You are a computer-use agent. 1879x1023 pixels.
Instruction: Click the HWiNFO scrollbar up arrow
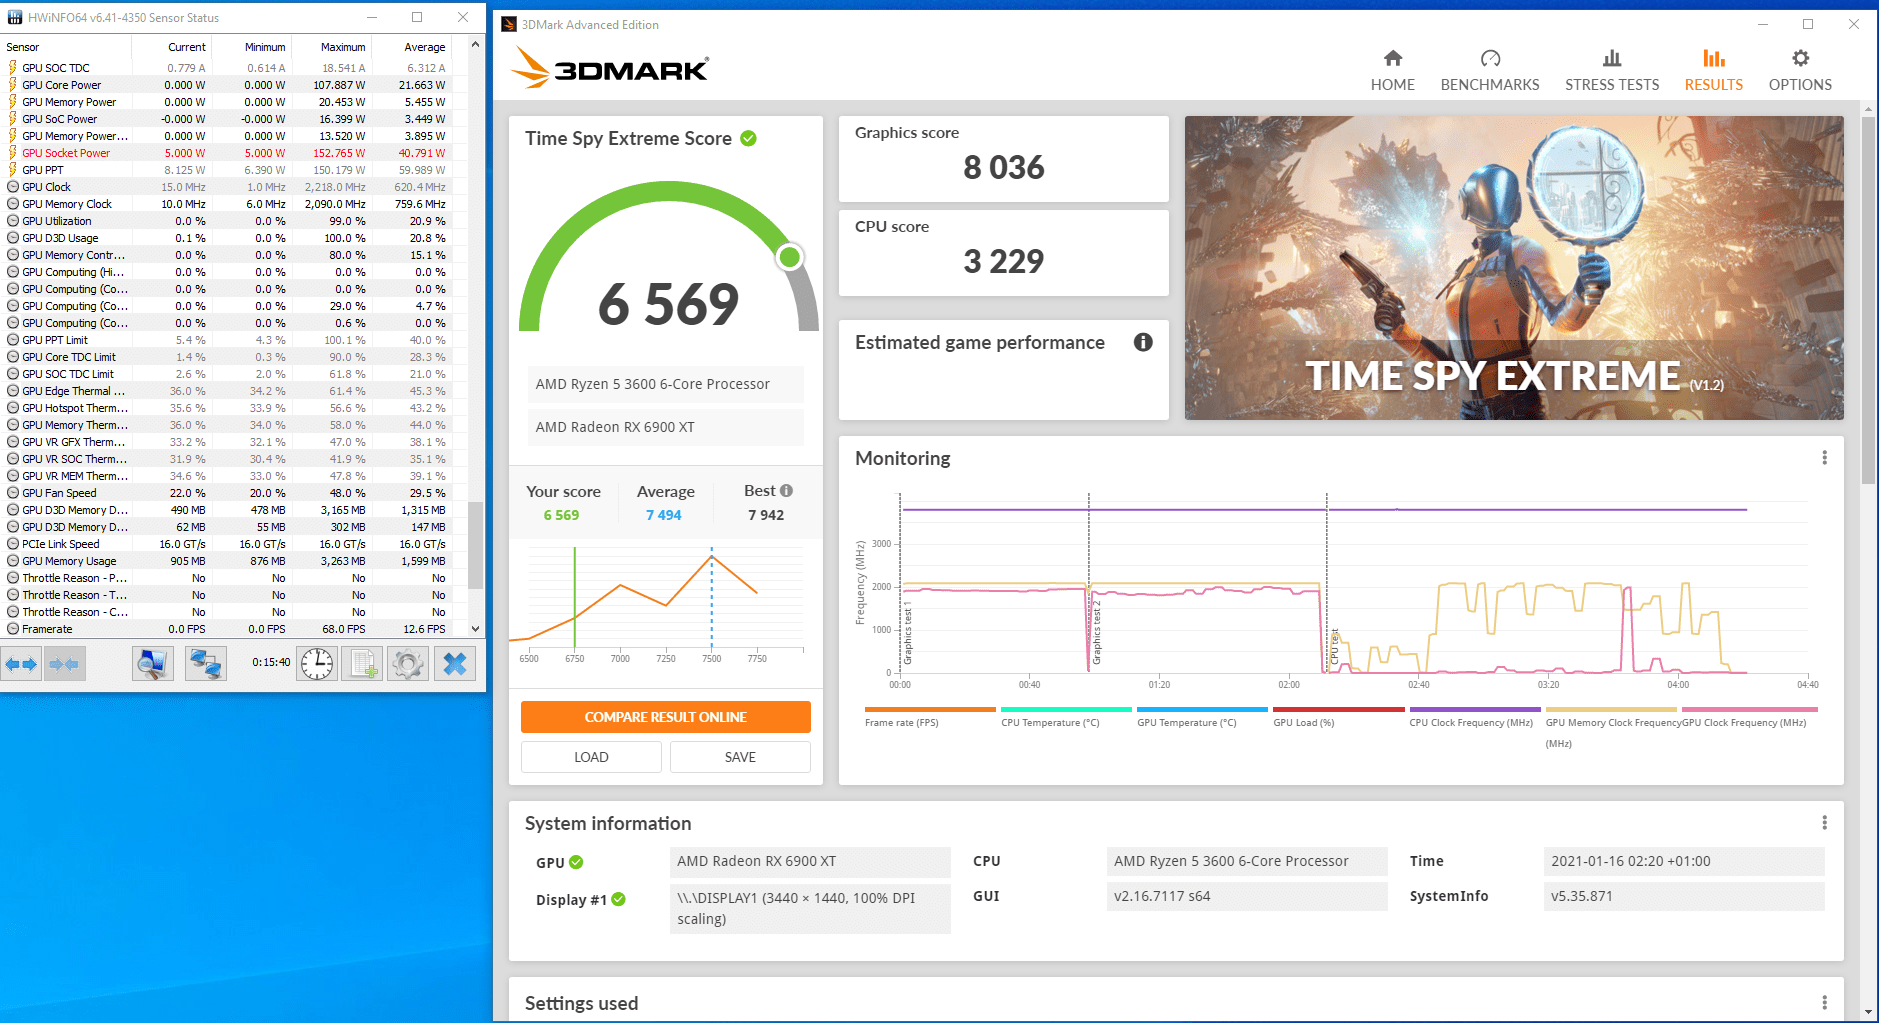coord(476,45)
